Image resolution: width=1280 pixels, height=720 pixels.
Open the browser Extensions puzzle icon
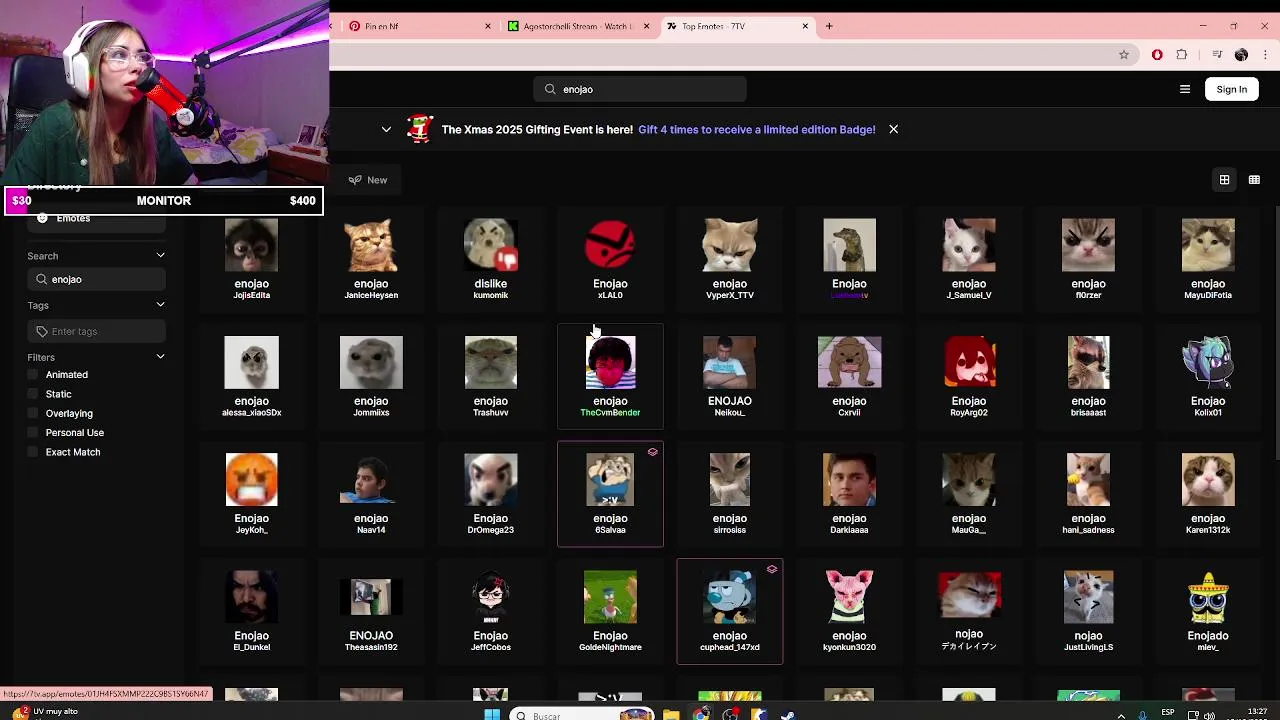(x=1182, y=55)
